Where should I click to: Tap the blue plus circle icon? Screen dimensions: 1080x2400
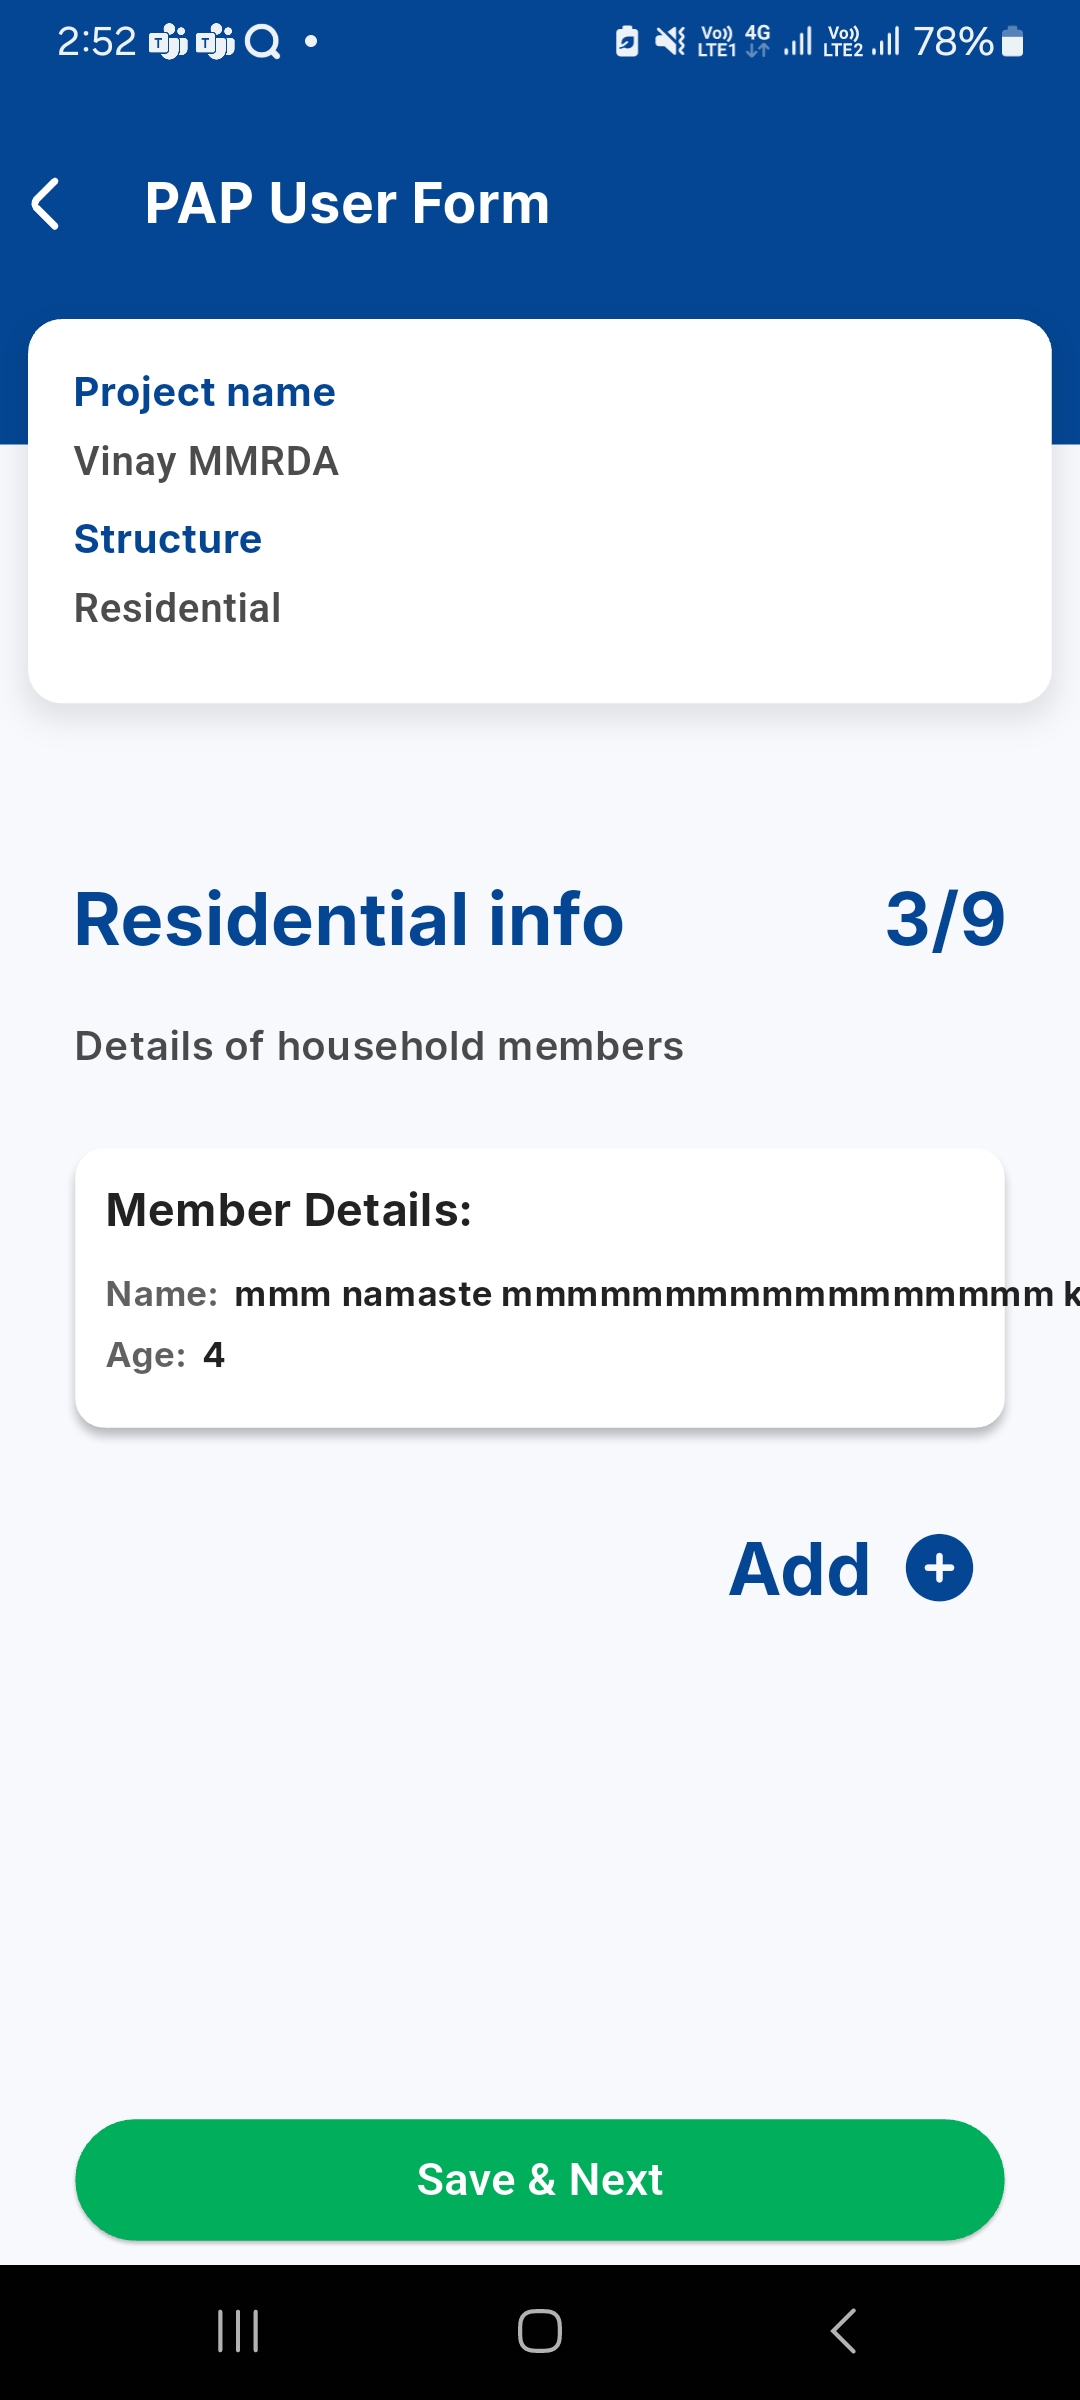click(939, 1568)
